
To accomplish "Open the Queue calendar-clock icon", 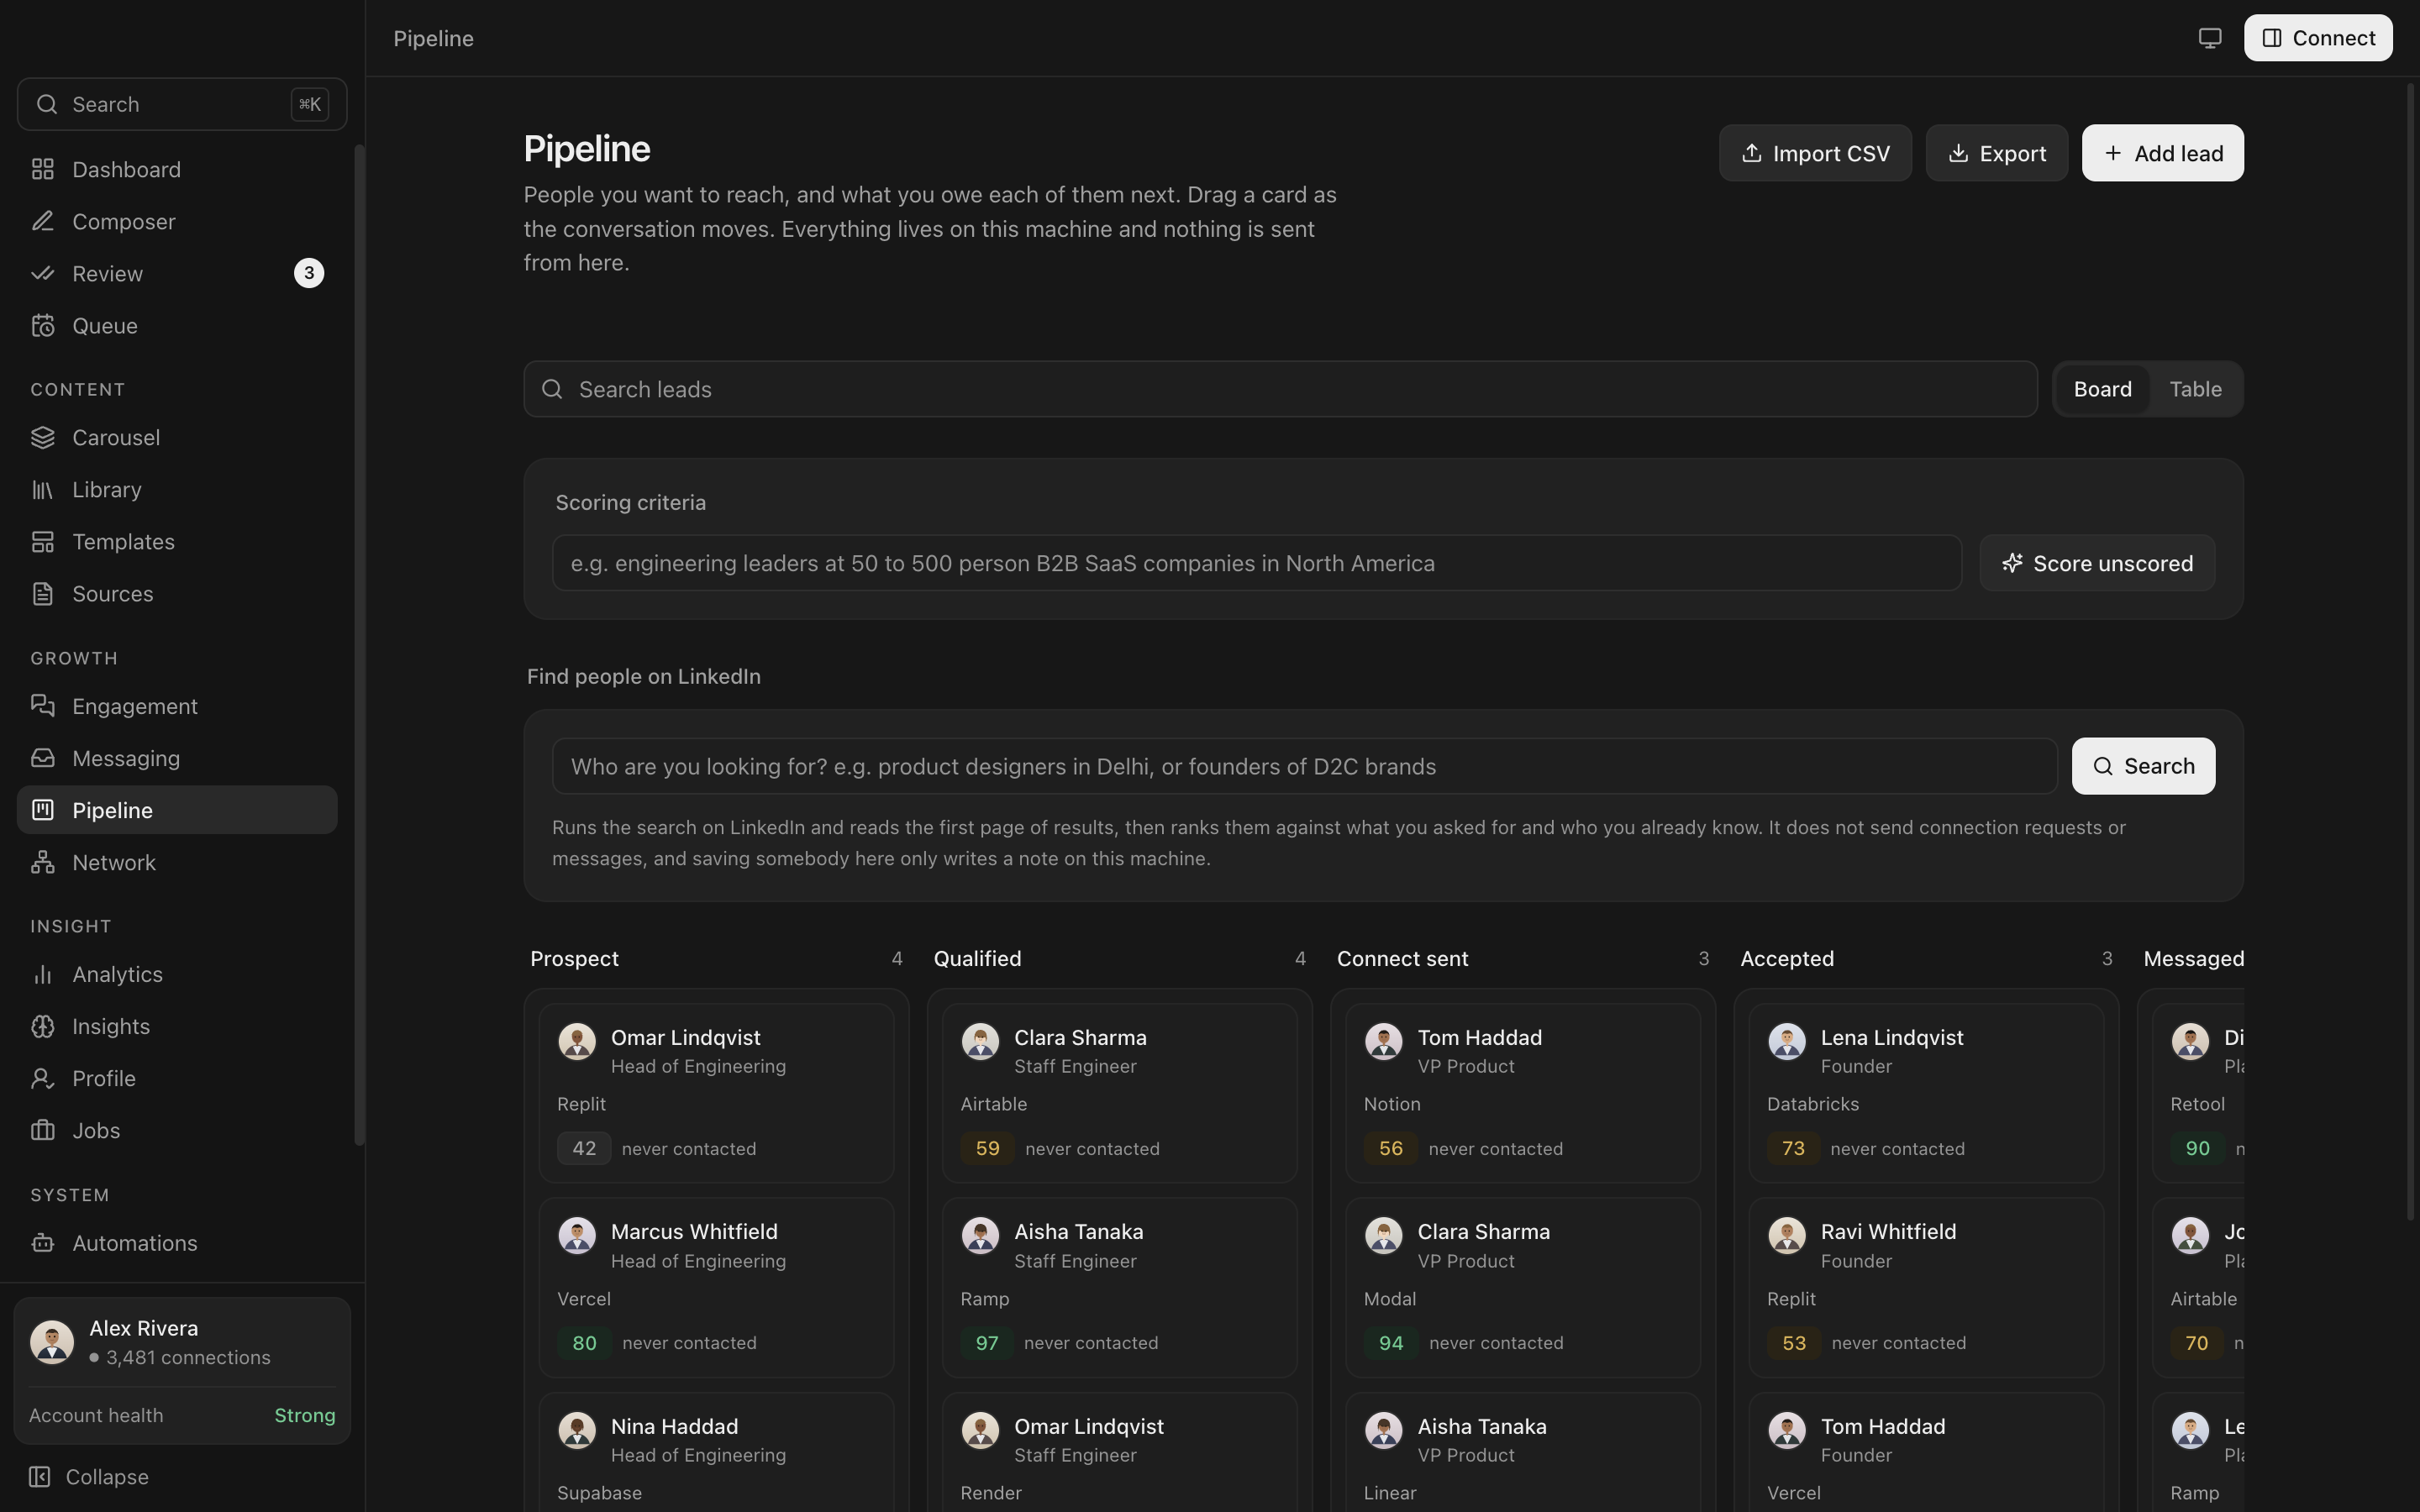I will pos(42,325).
